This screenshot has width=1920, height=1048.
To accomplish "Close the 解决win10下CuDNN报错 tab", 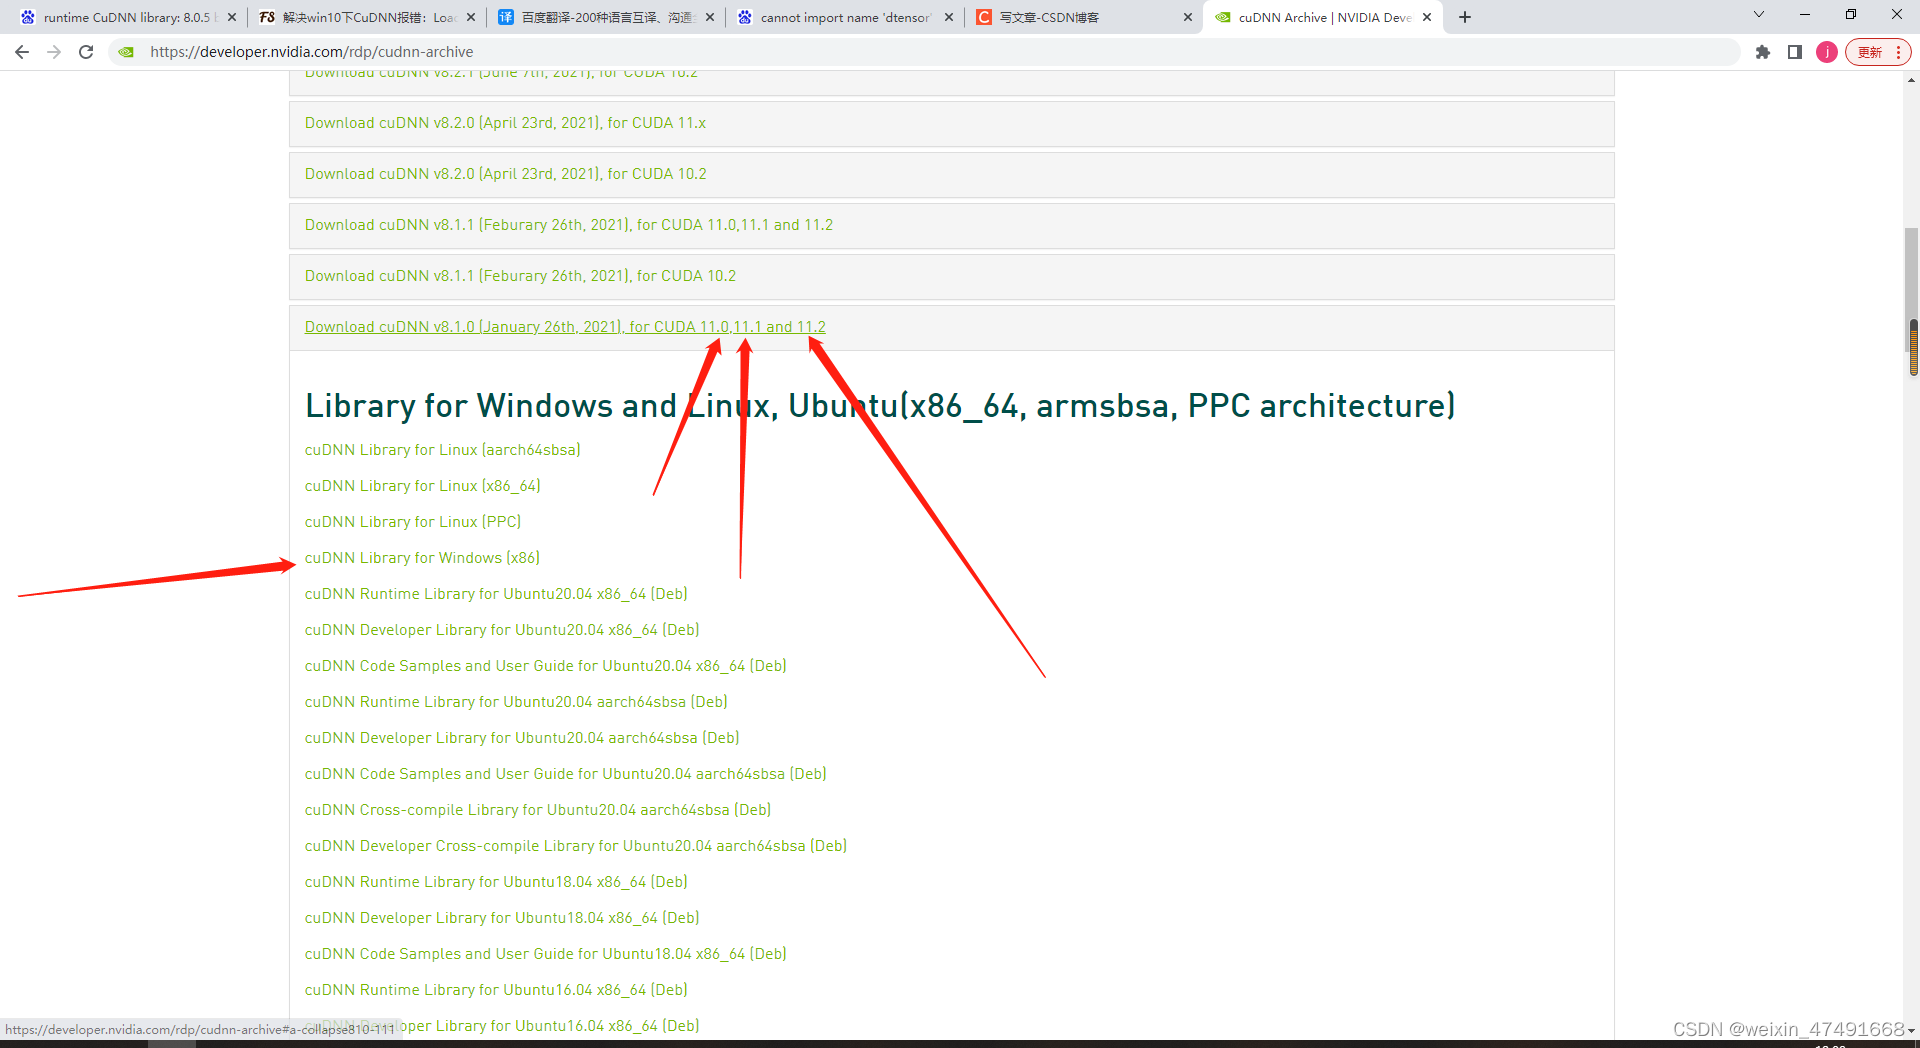I will [471, 17].
